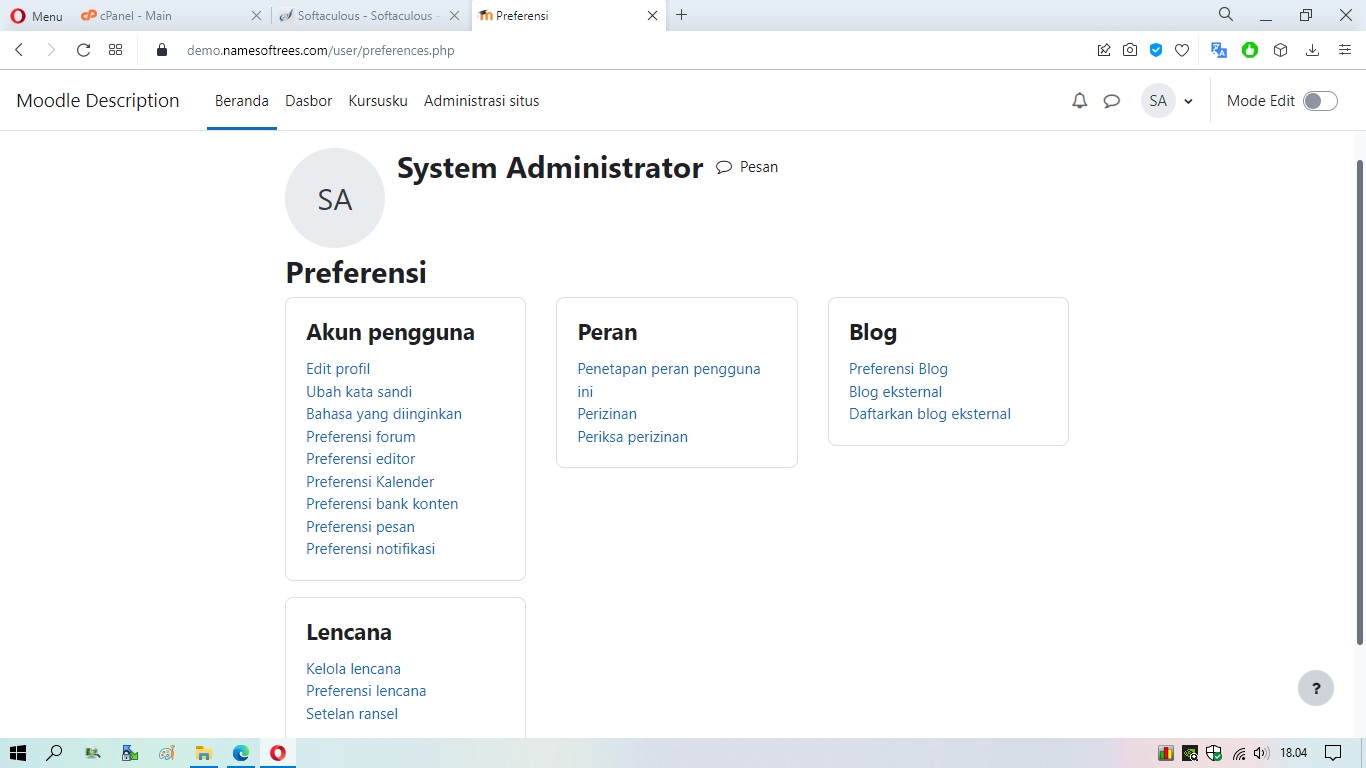Open Preferensi pesan link

(x=360, y=527)
